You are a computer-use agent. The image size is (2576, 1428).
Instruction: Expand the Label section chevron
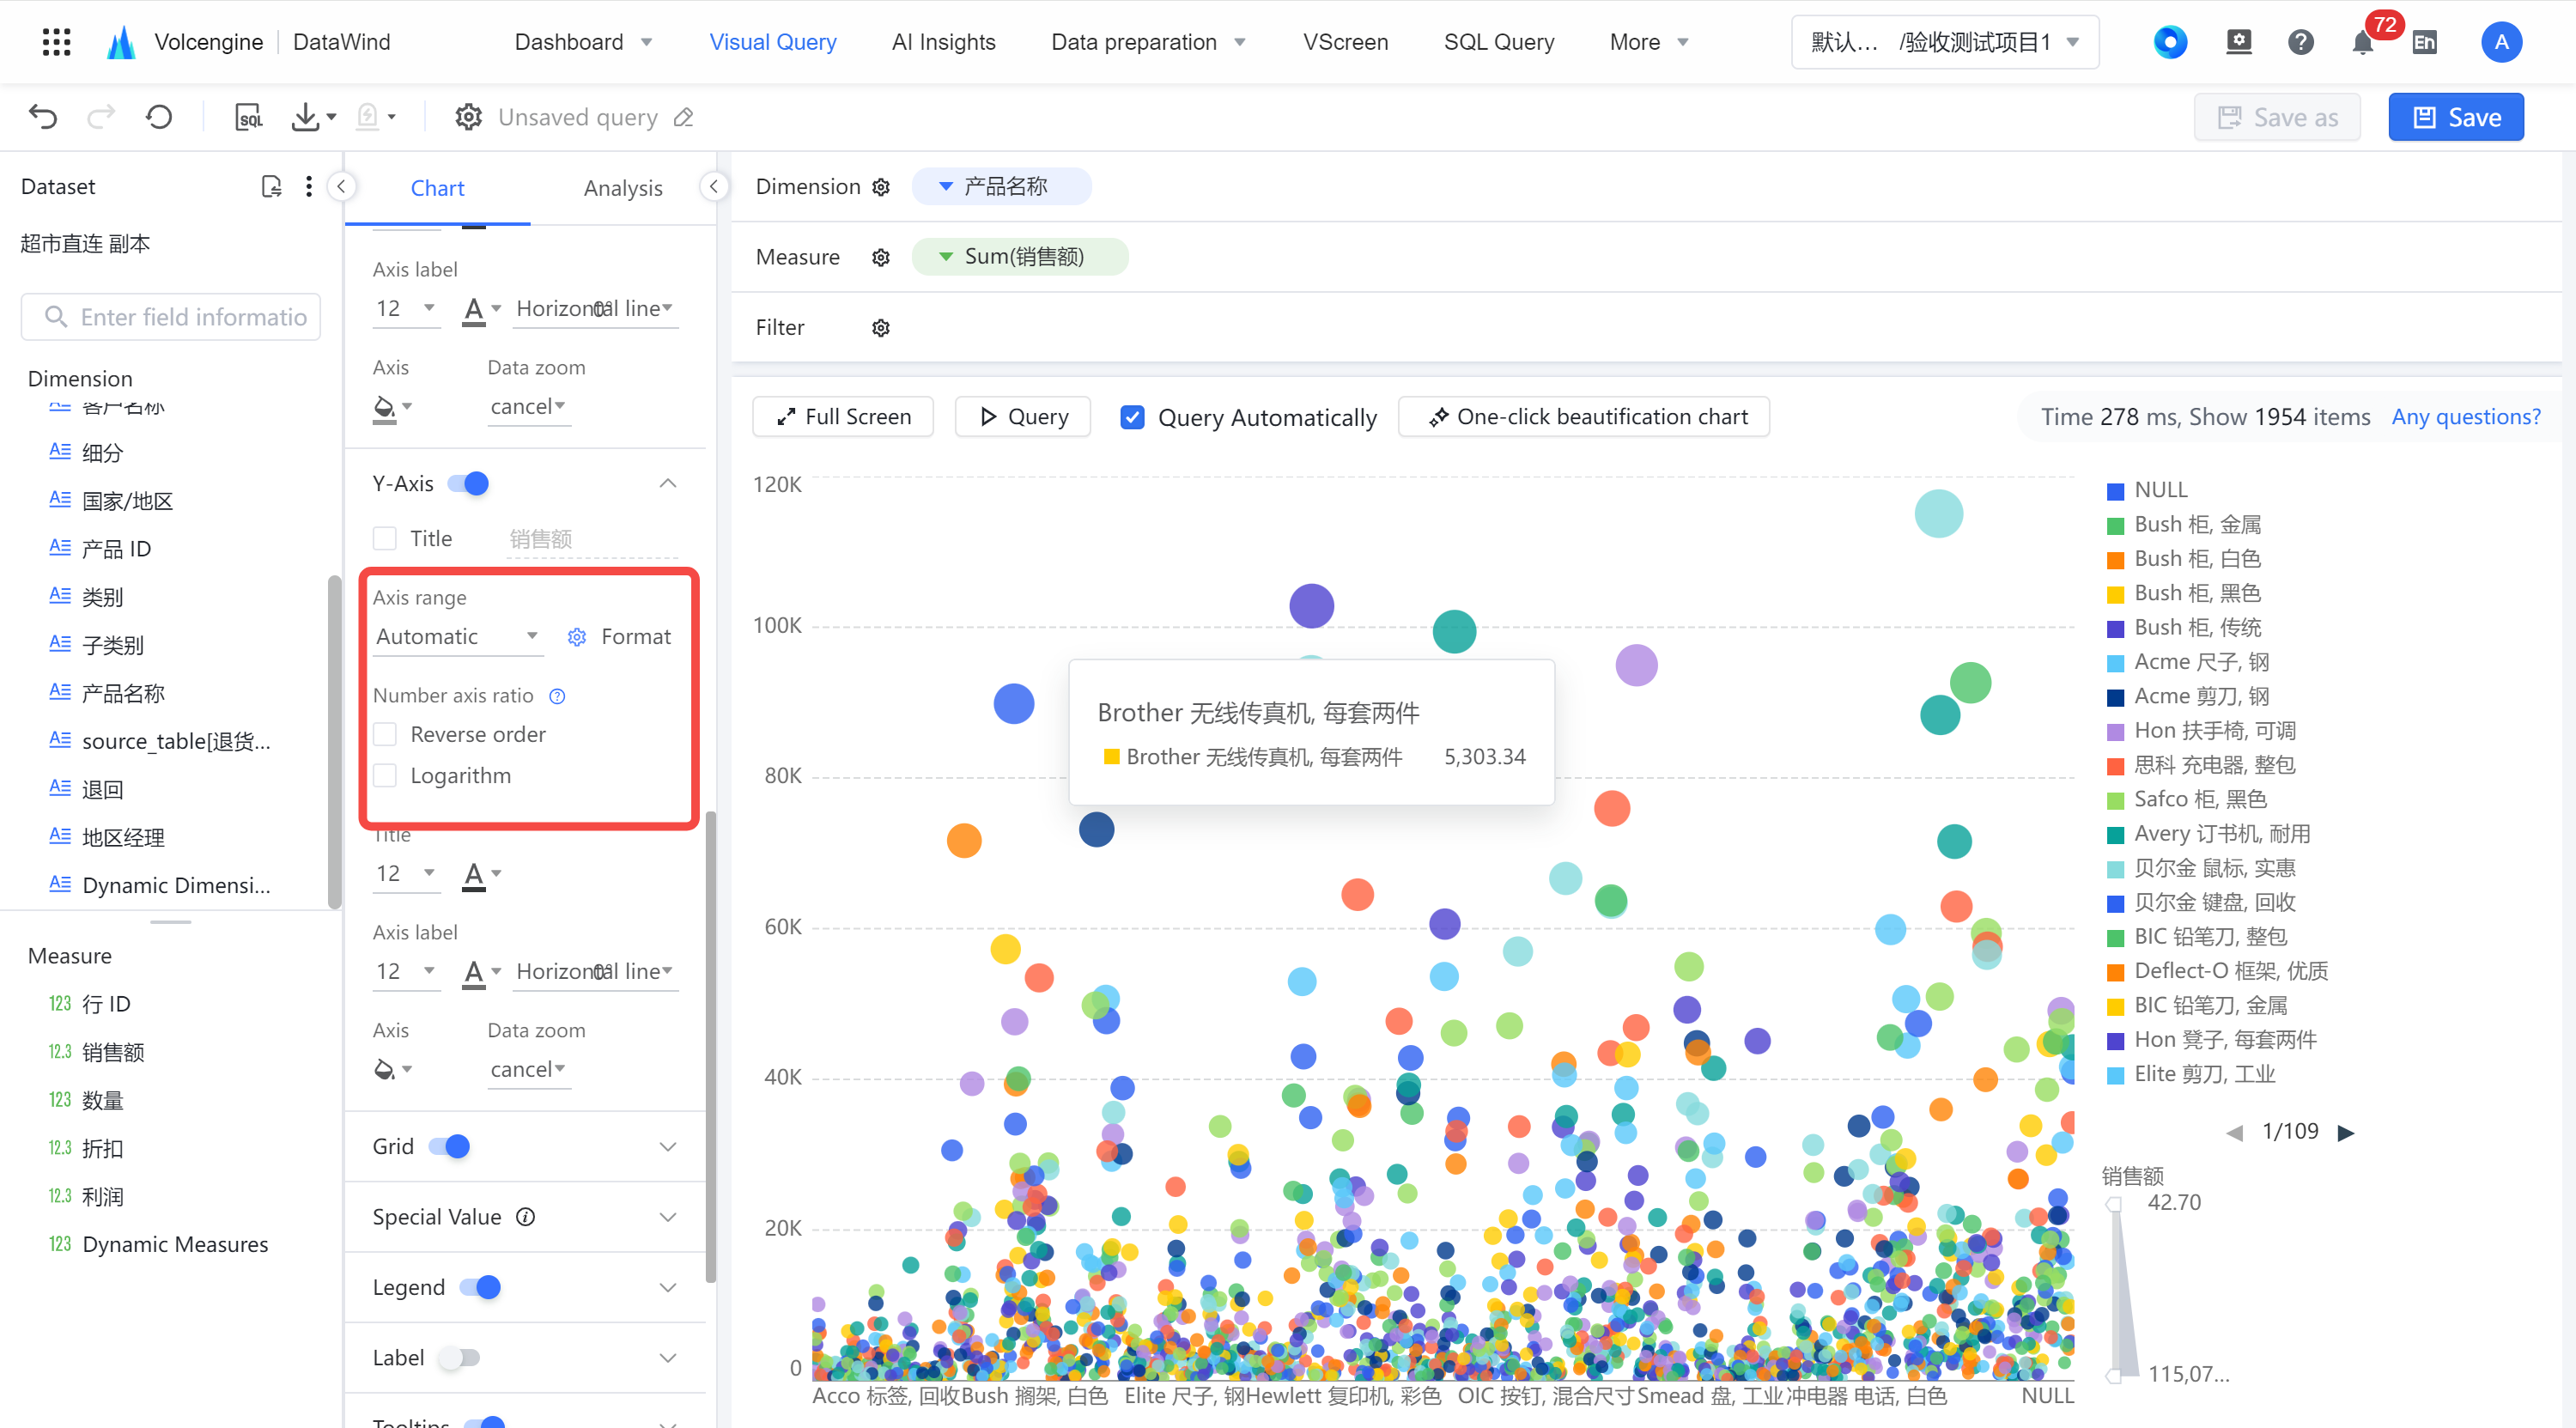[x=668, y=1358]
